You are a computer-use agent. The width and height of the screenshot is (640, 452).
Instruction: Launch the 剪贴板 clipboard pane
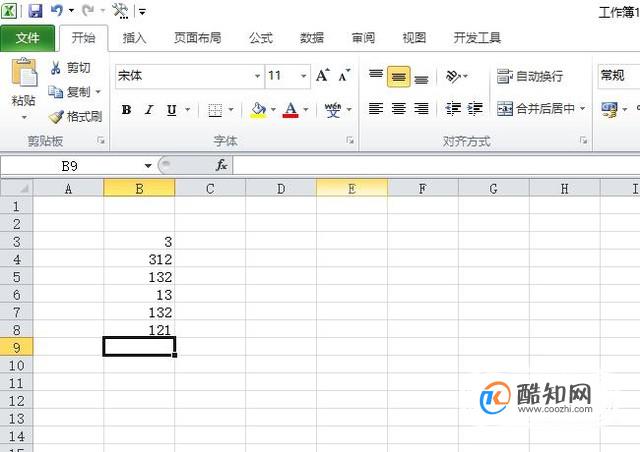point(100,140)
